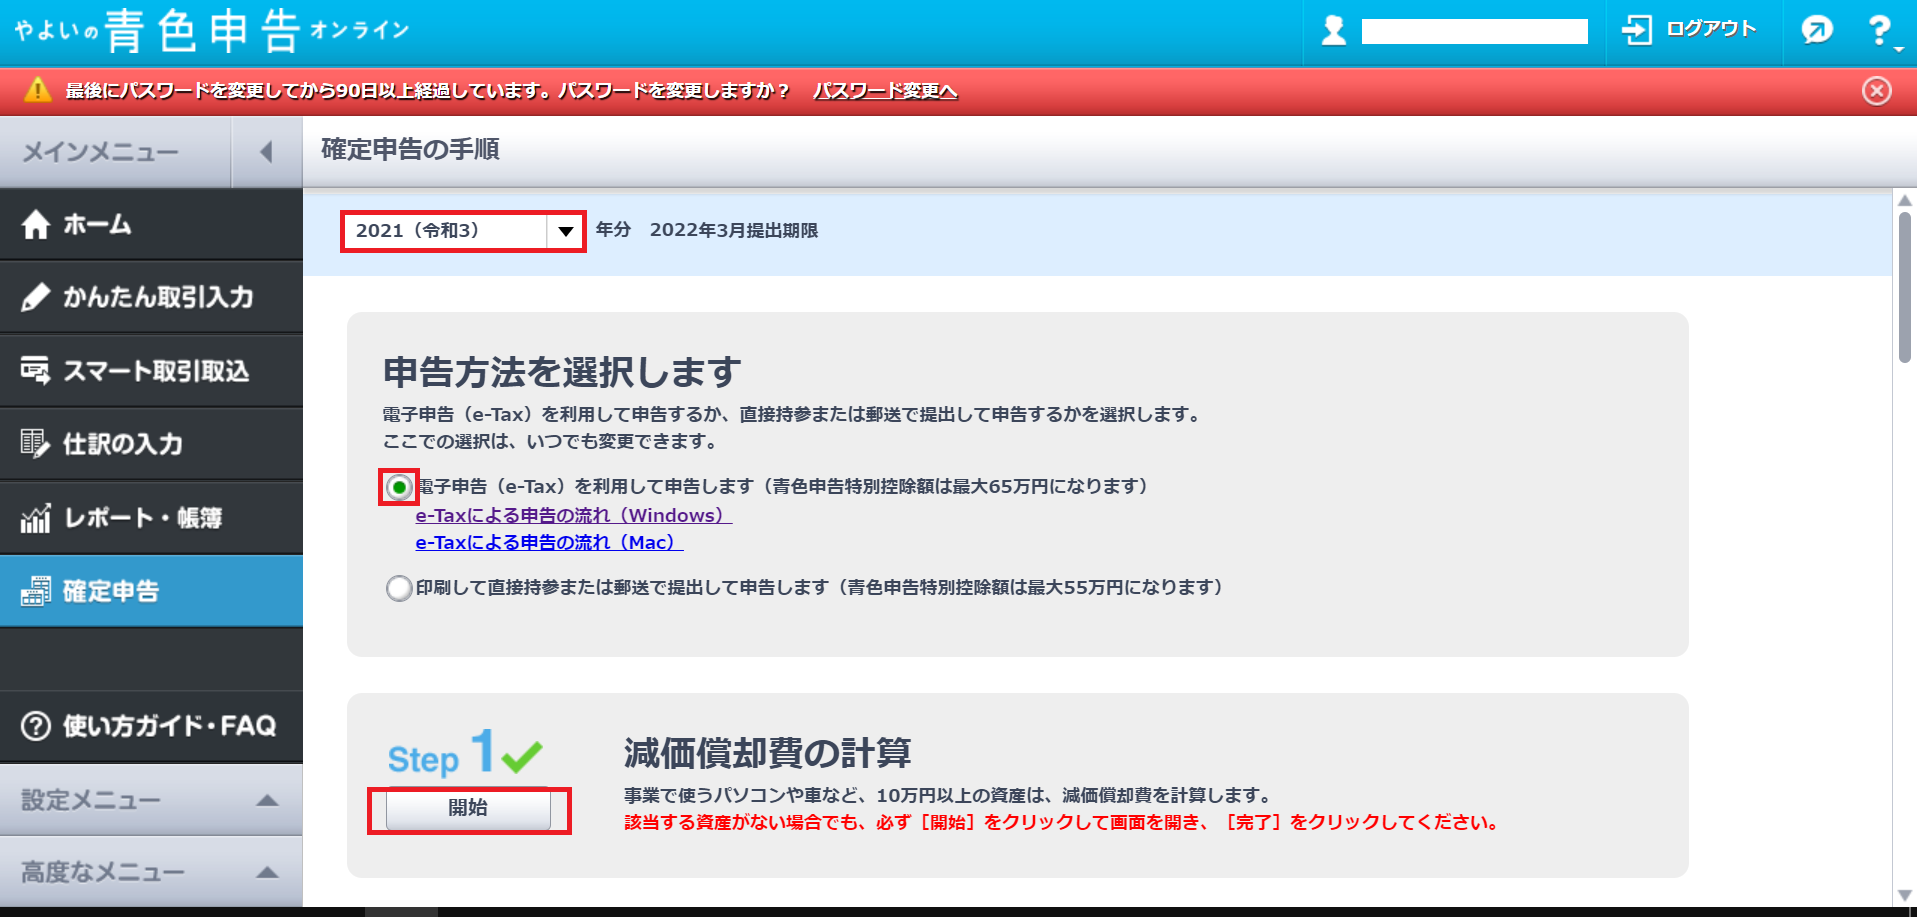Click the レポート・帳簿 chart icon
The width and height of the screenshot is (1917, 917).
pos(36,518)
